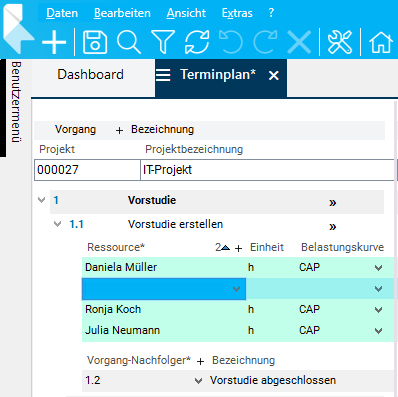Click sort indicator 2 beside Ressource

click(x=222, y=247)
